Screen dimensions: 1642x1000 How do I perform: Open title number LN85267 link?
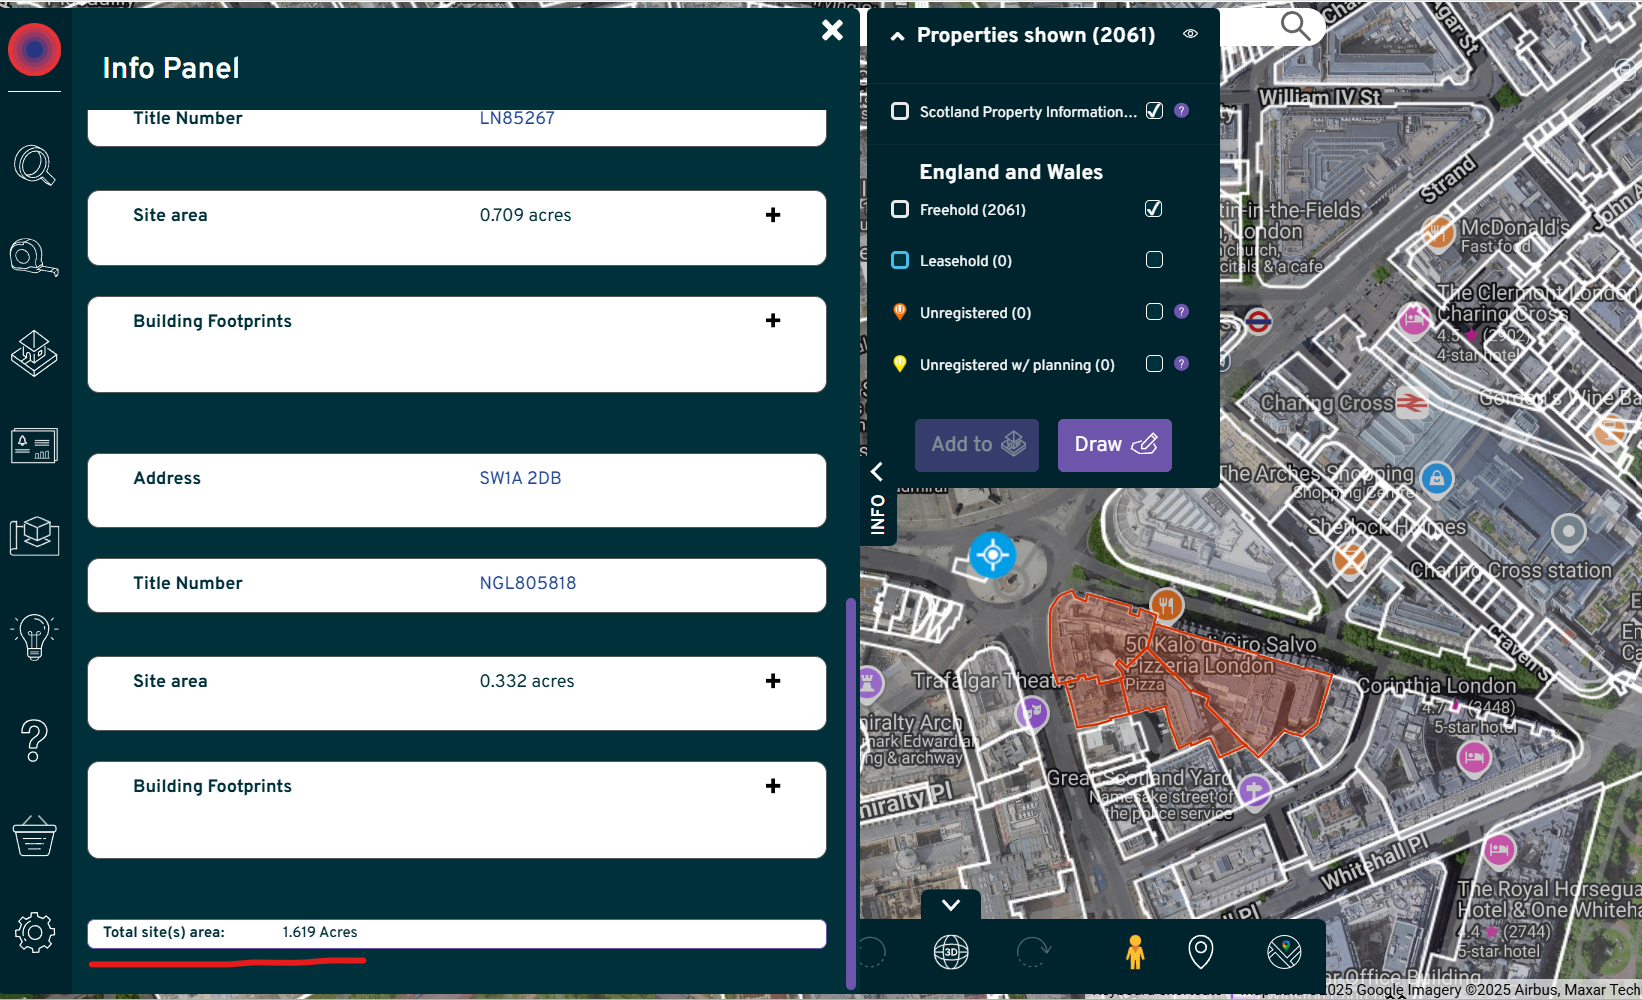click(x=517, y=118)
